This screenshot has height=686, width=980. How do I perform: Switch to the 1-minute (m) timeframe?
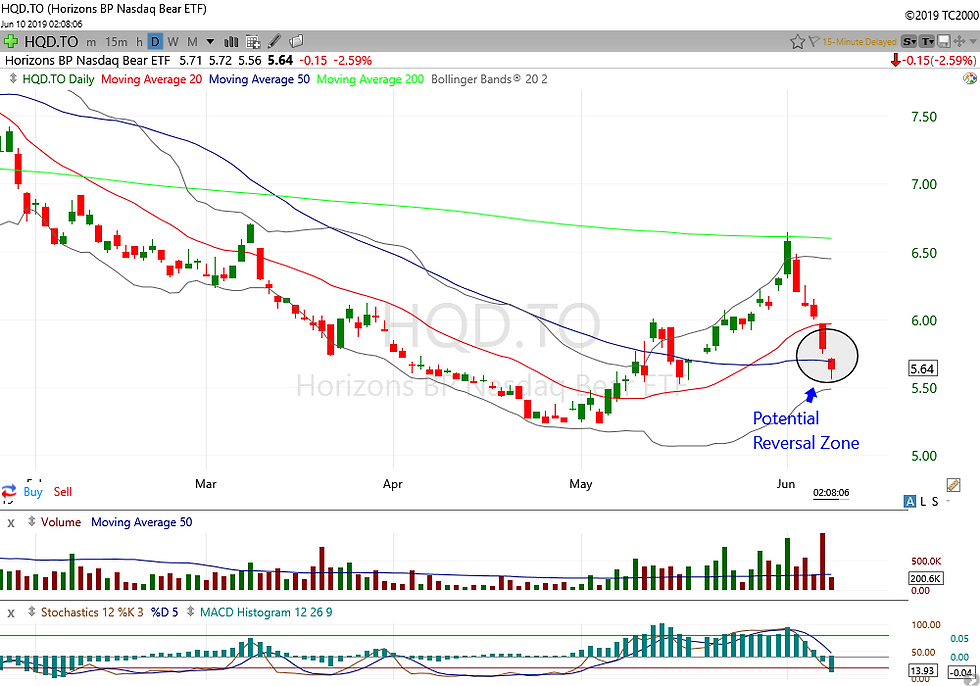91,42
